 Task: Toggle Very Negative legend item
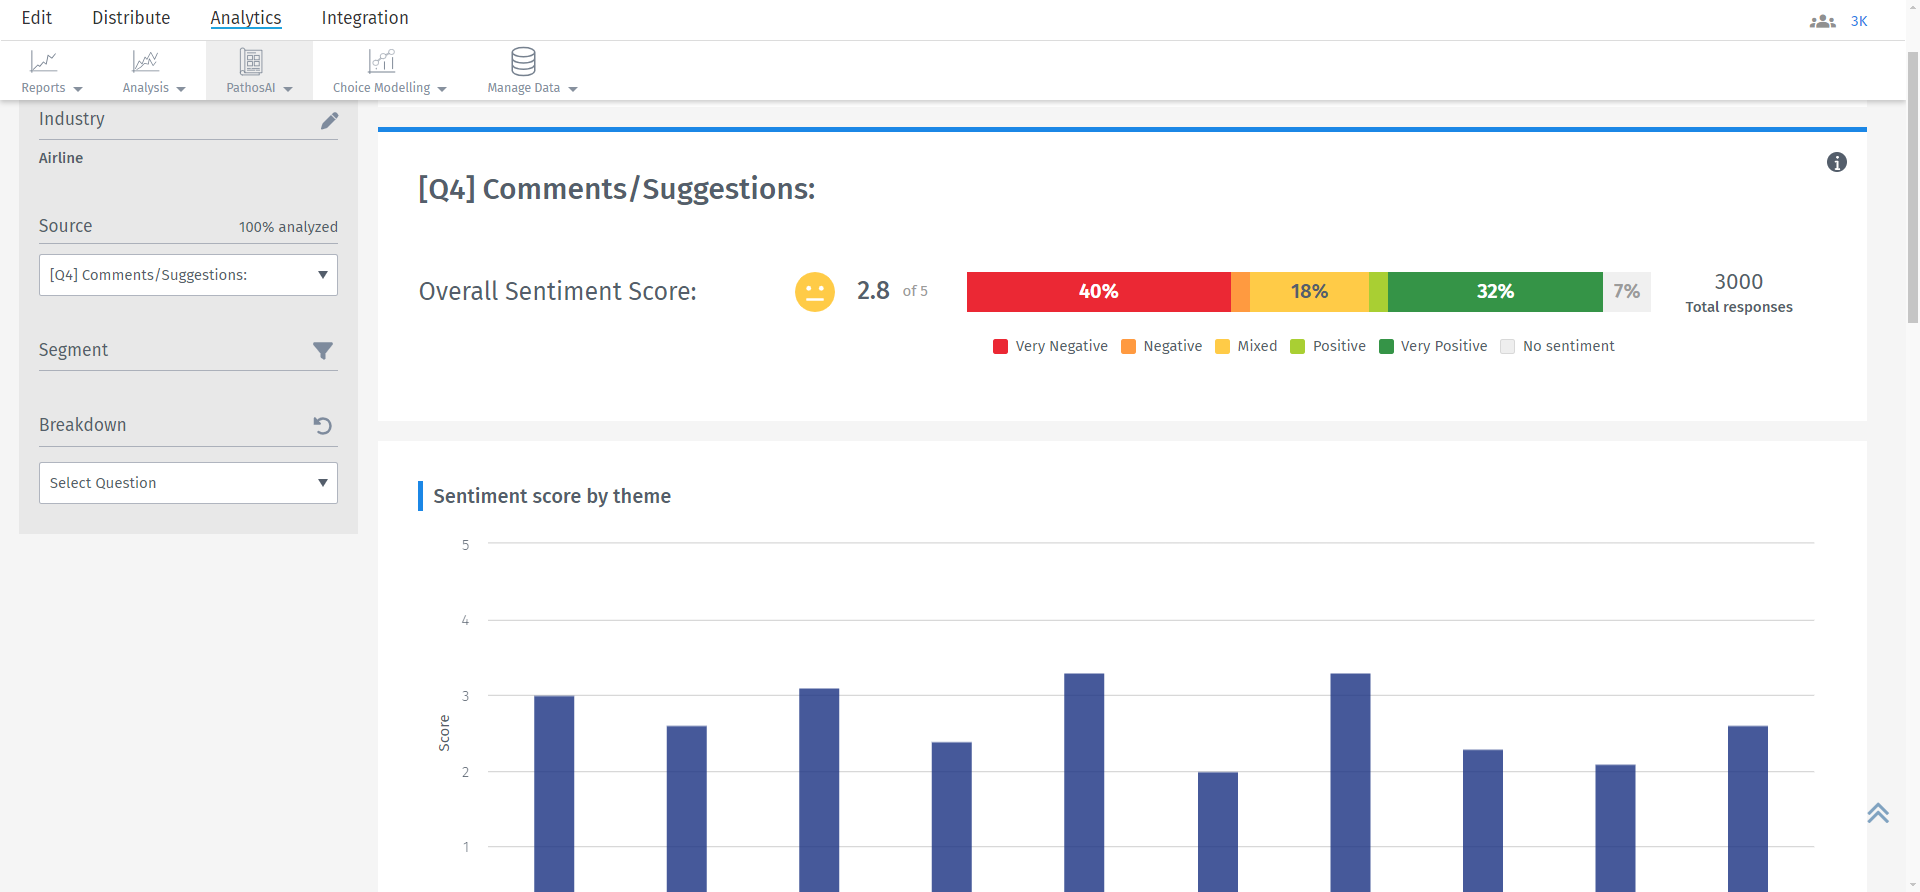point(1050,346)
